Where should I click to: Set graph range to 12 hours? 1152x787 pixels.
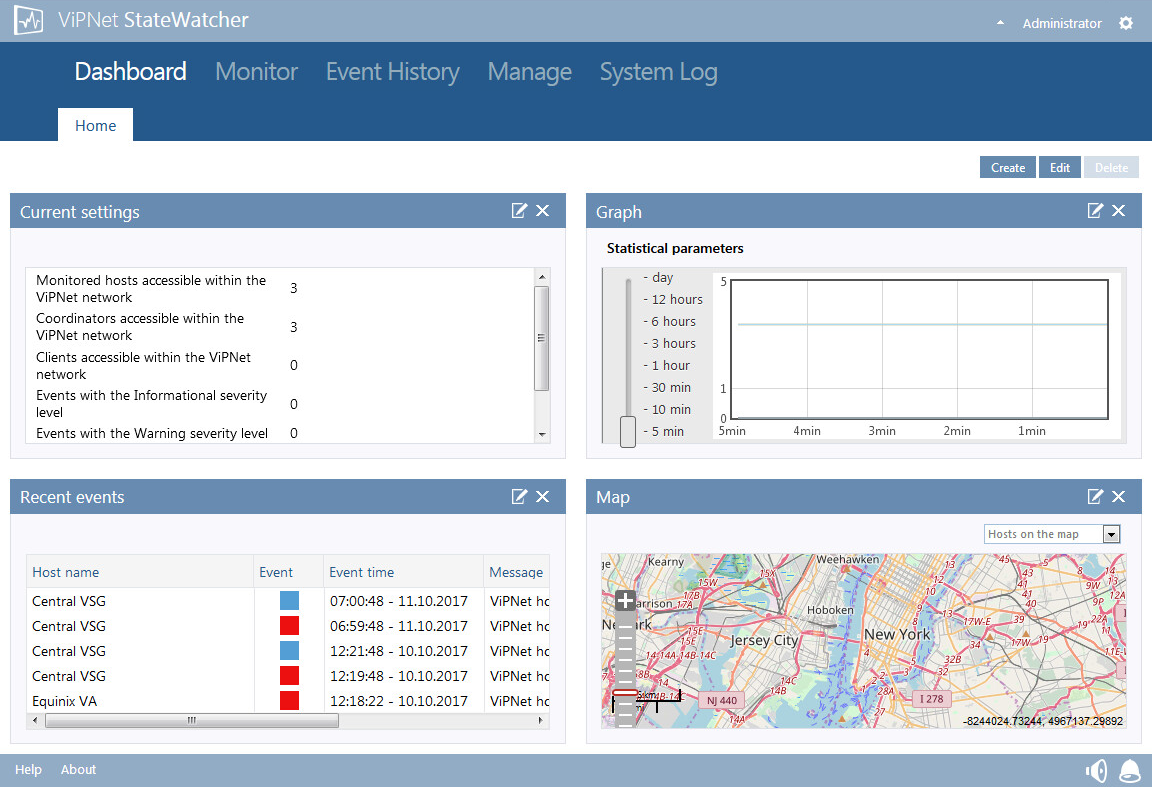click(677, 299)
